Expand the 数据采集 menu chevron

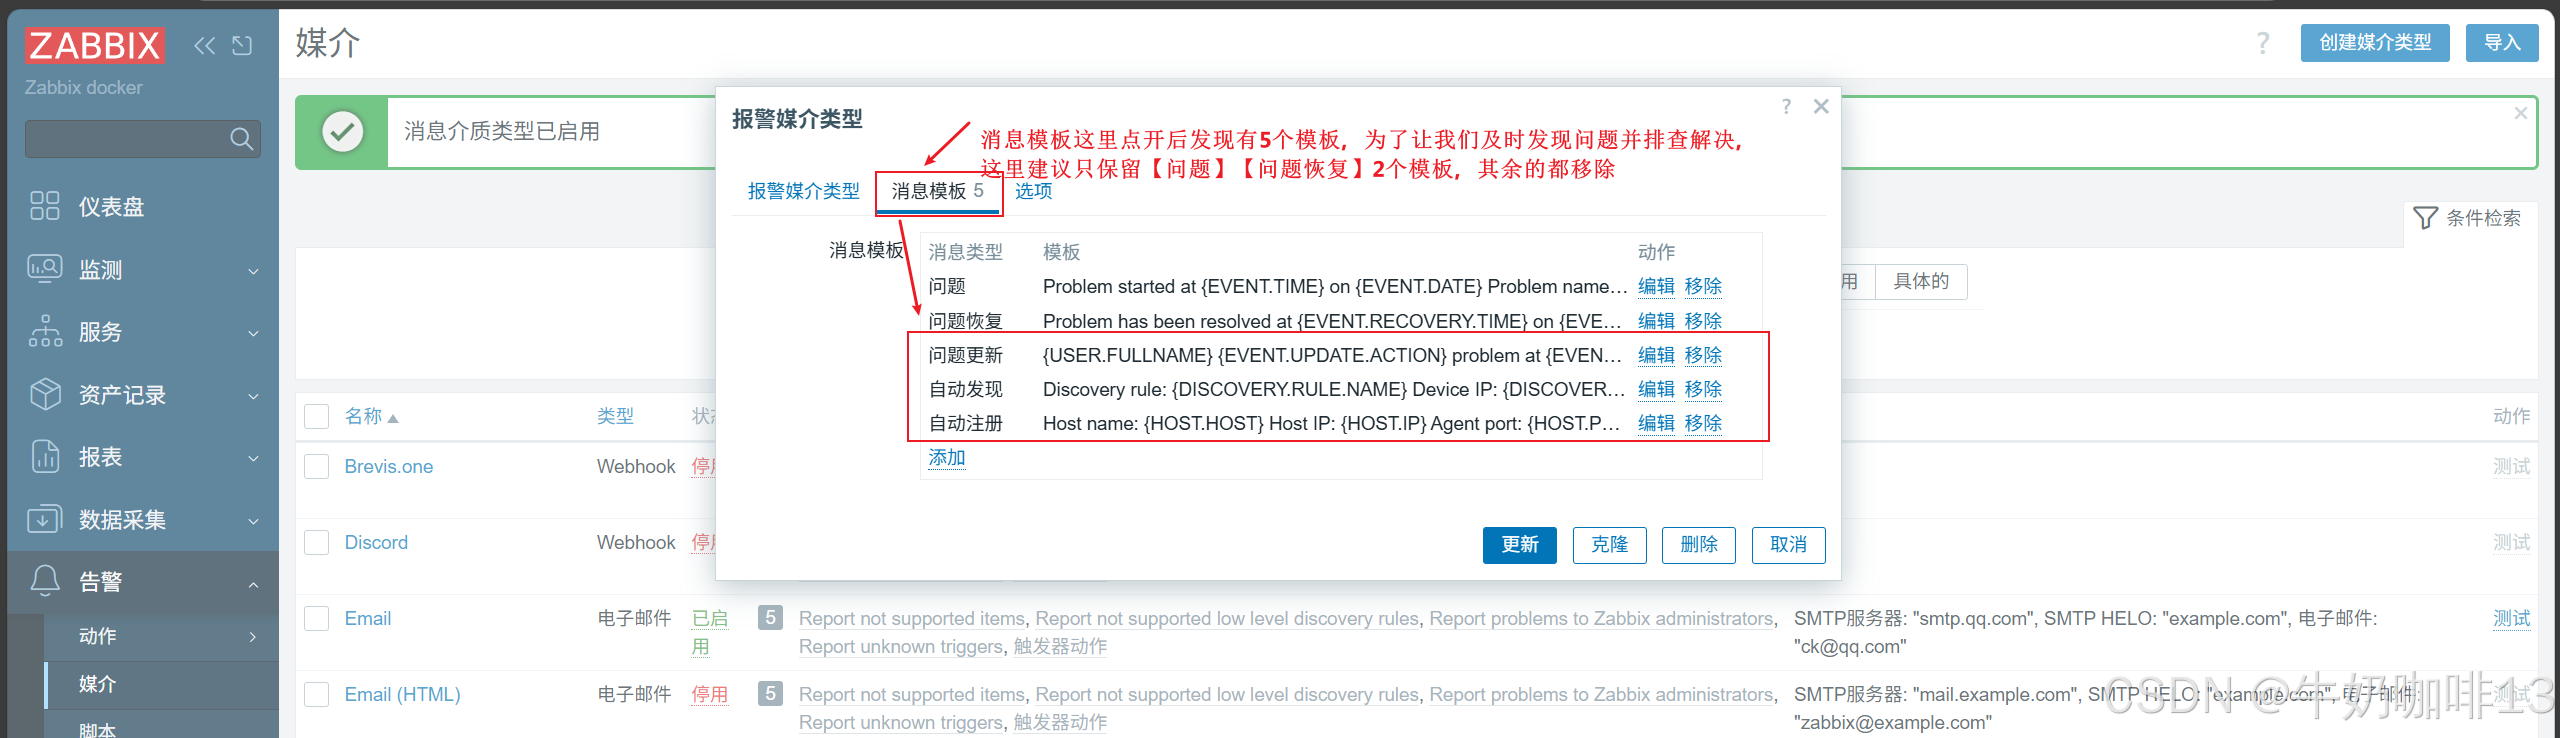click(x=253, y=521)
